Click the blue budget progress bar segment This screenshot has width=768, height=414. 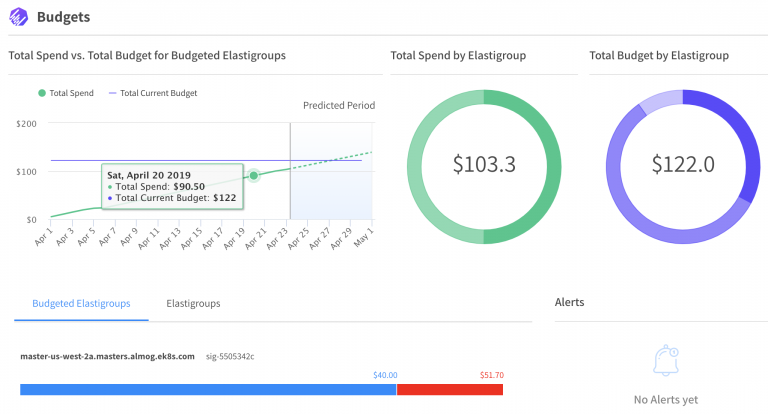click(x=208, y=388)
